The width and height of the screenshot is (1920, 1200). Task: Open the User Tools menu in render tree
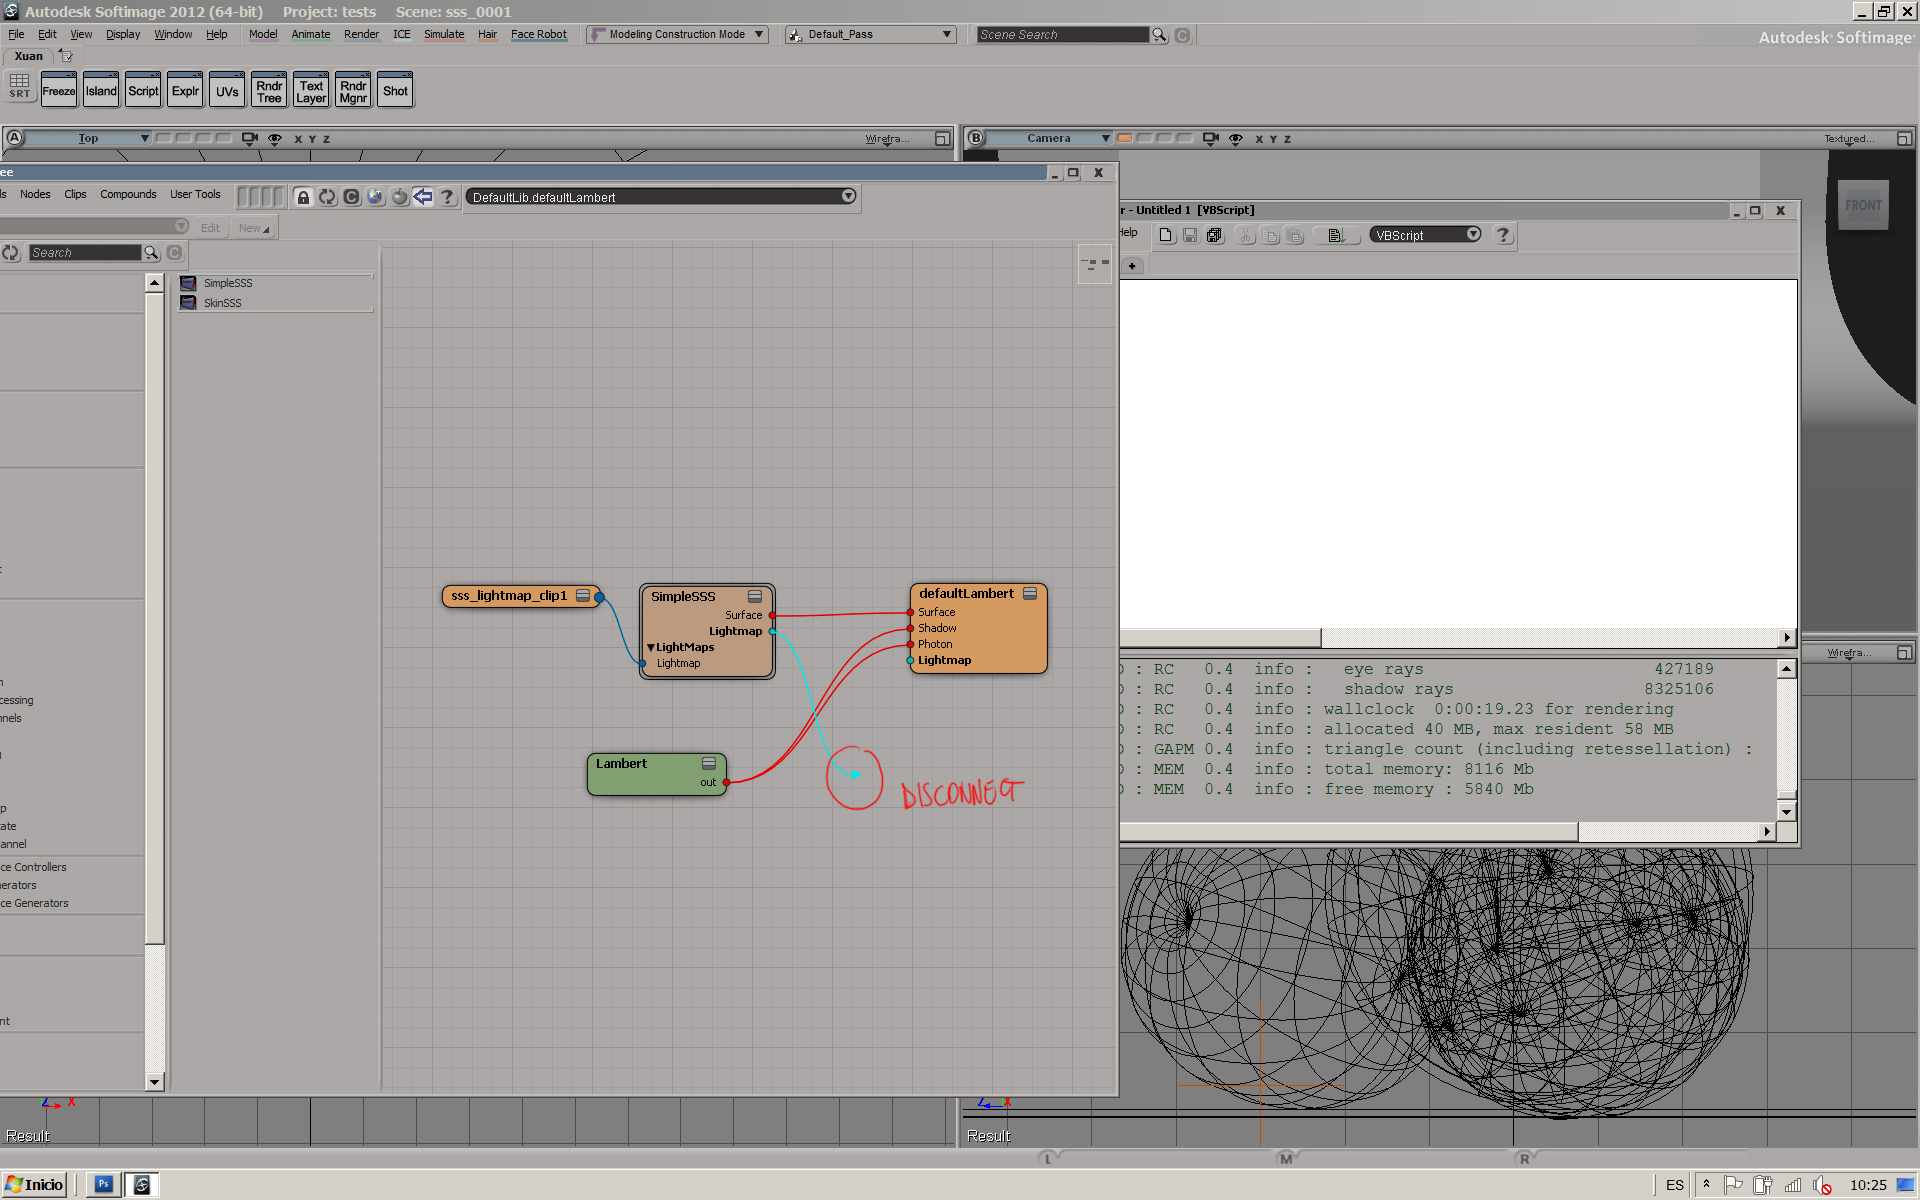tap(195, 194)
